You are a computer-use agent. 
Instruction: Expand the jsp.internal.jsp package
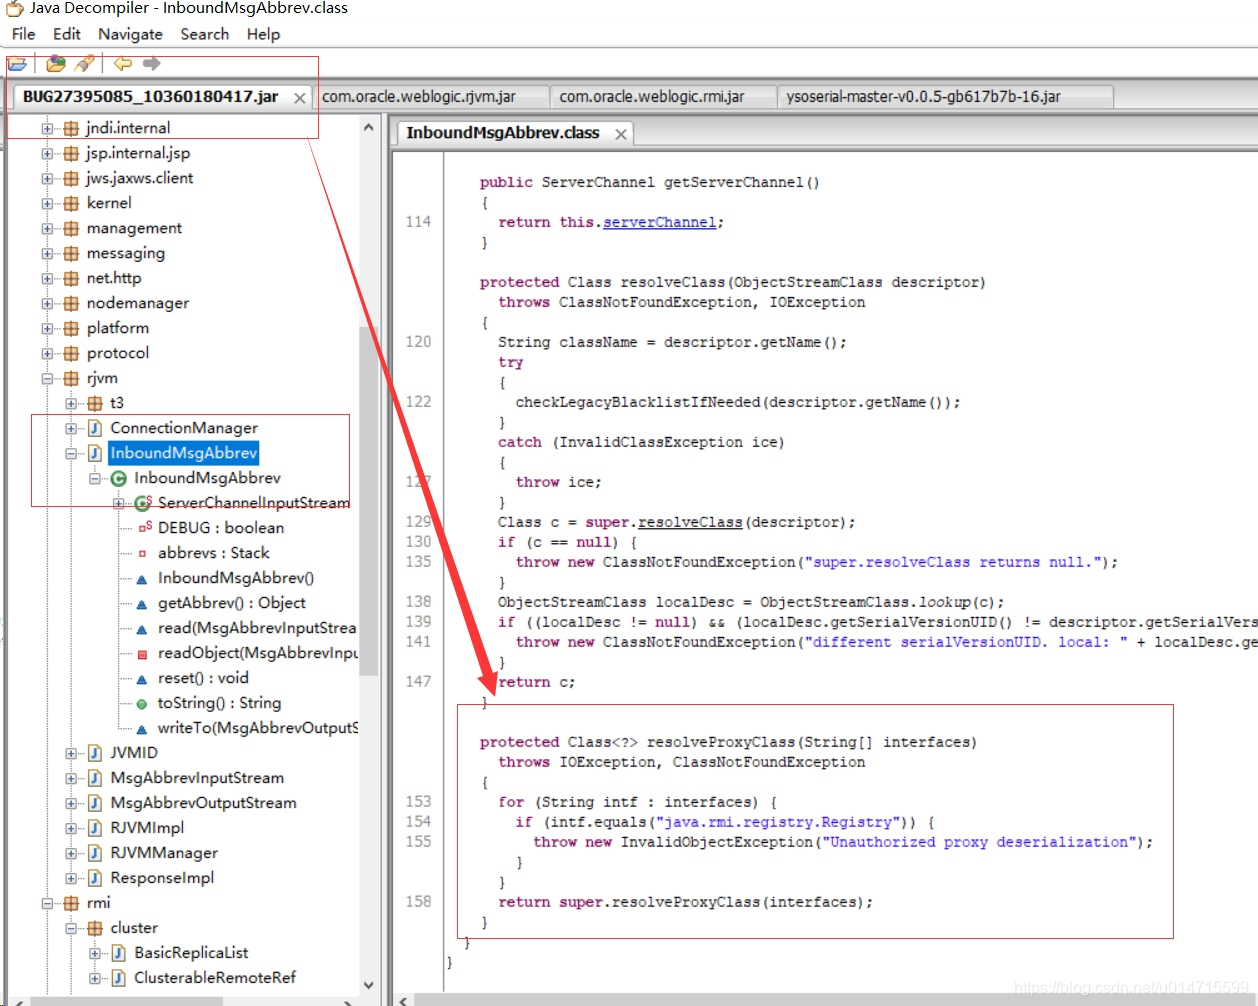pyautogui.click(x=47, y=153)
